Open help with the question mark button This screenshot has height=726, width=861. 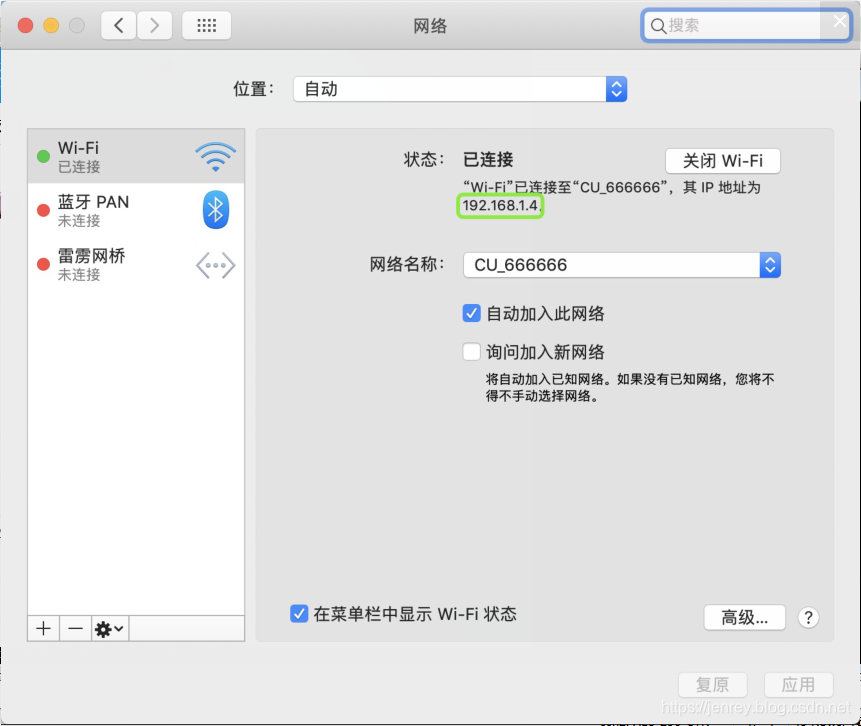pos(808,617)
